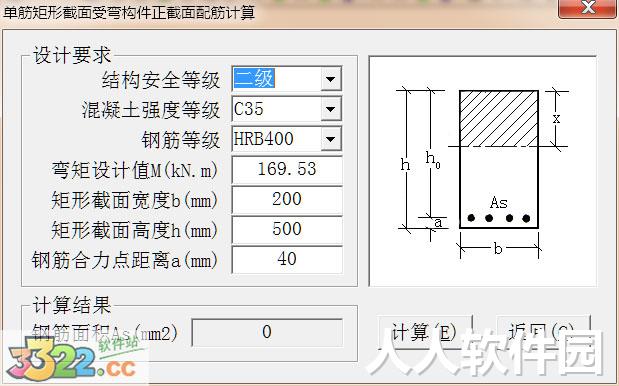Screen dimensions: 619x386
Task: Click the As rebar dots in the section diagram
Action: [x=499, y=218]
